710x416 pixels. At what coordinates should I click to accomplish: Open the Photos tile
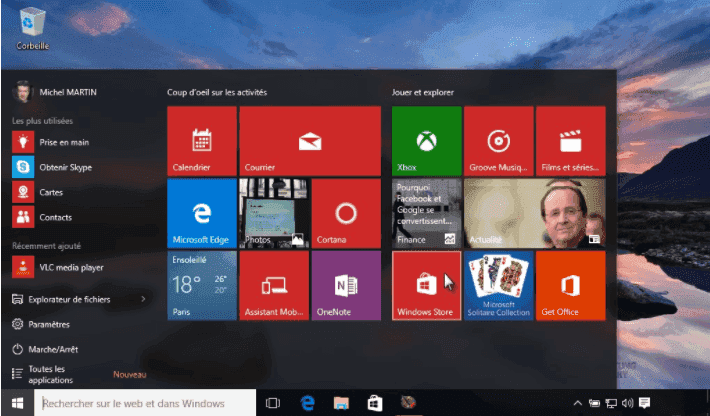click(x=274, y=213)
